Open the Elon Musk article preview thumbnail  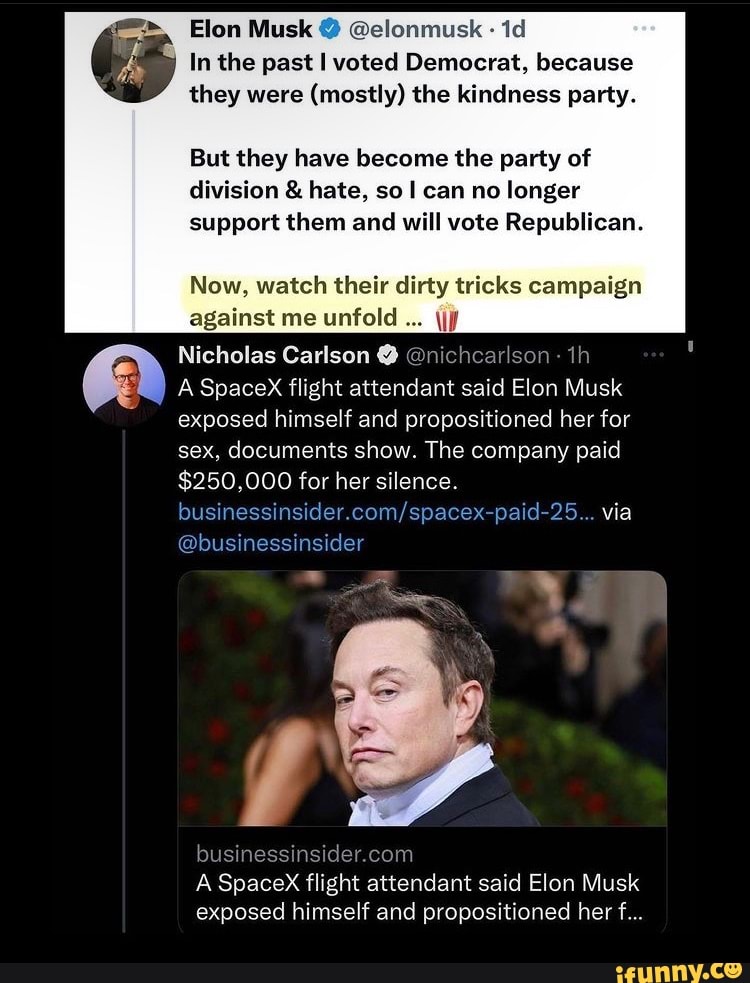click(x=423, y=700)
